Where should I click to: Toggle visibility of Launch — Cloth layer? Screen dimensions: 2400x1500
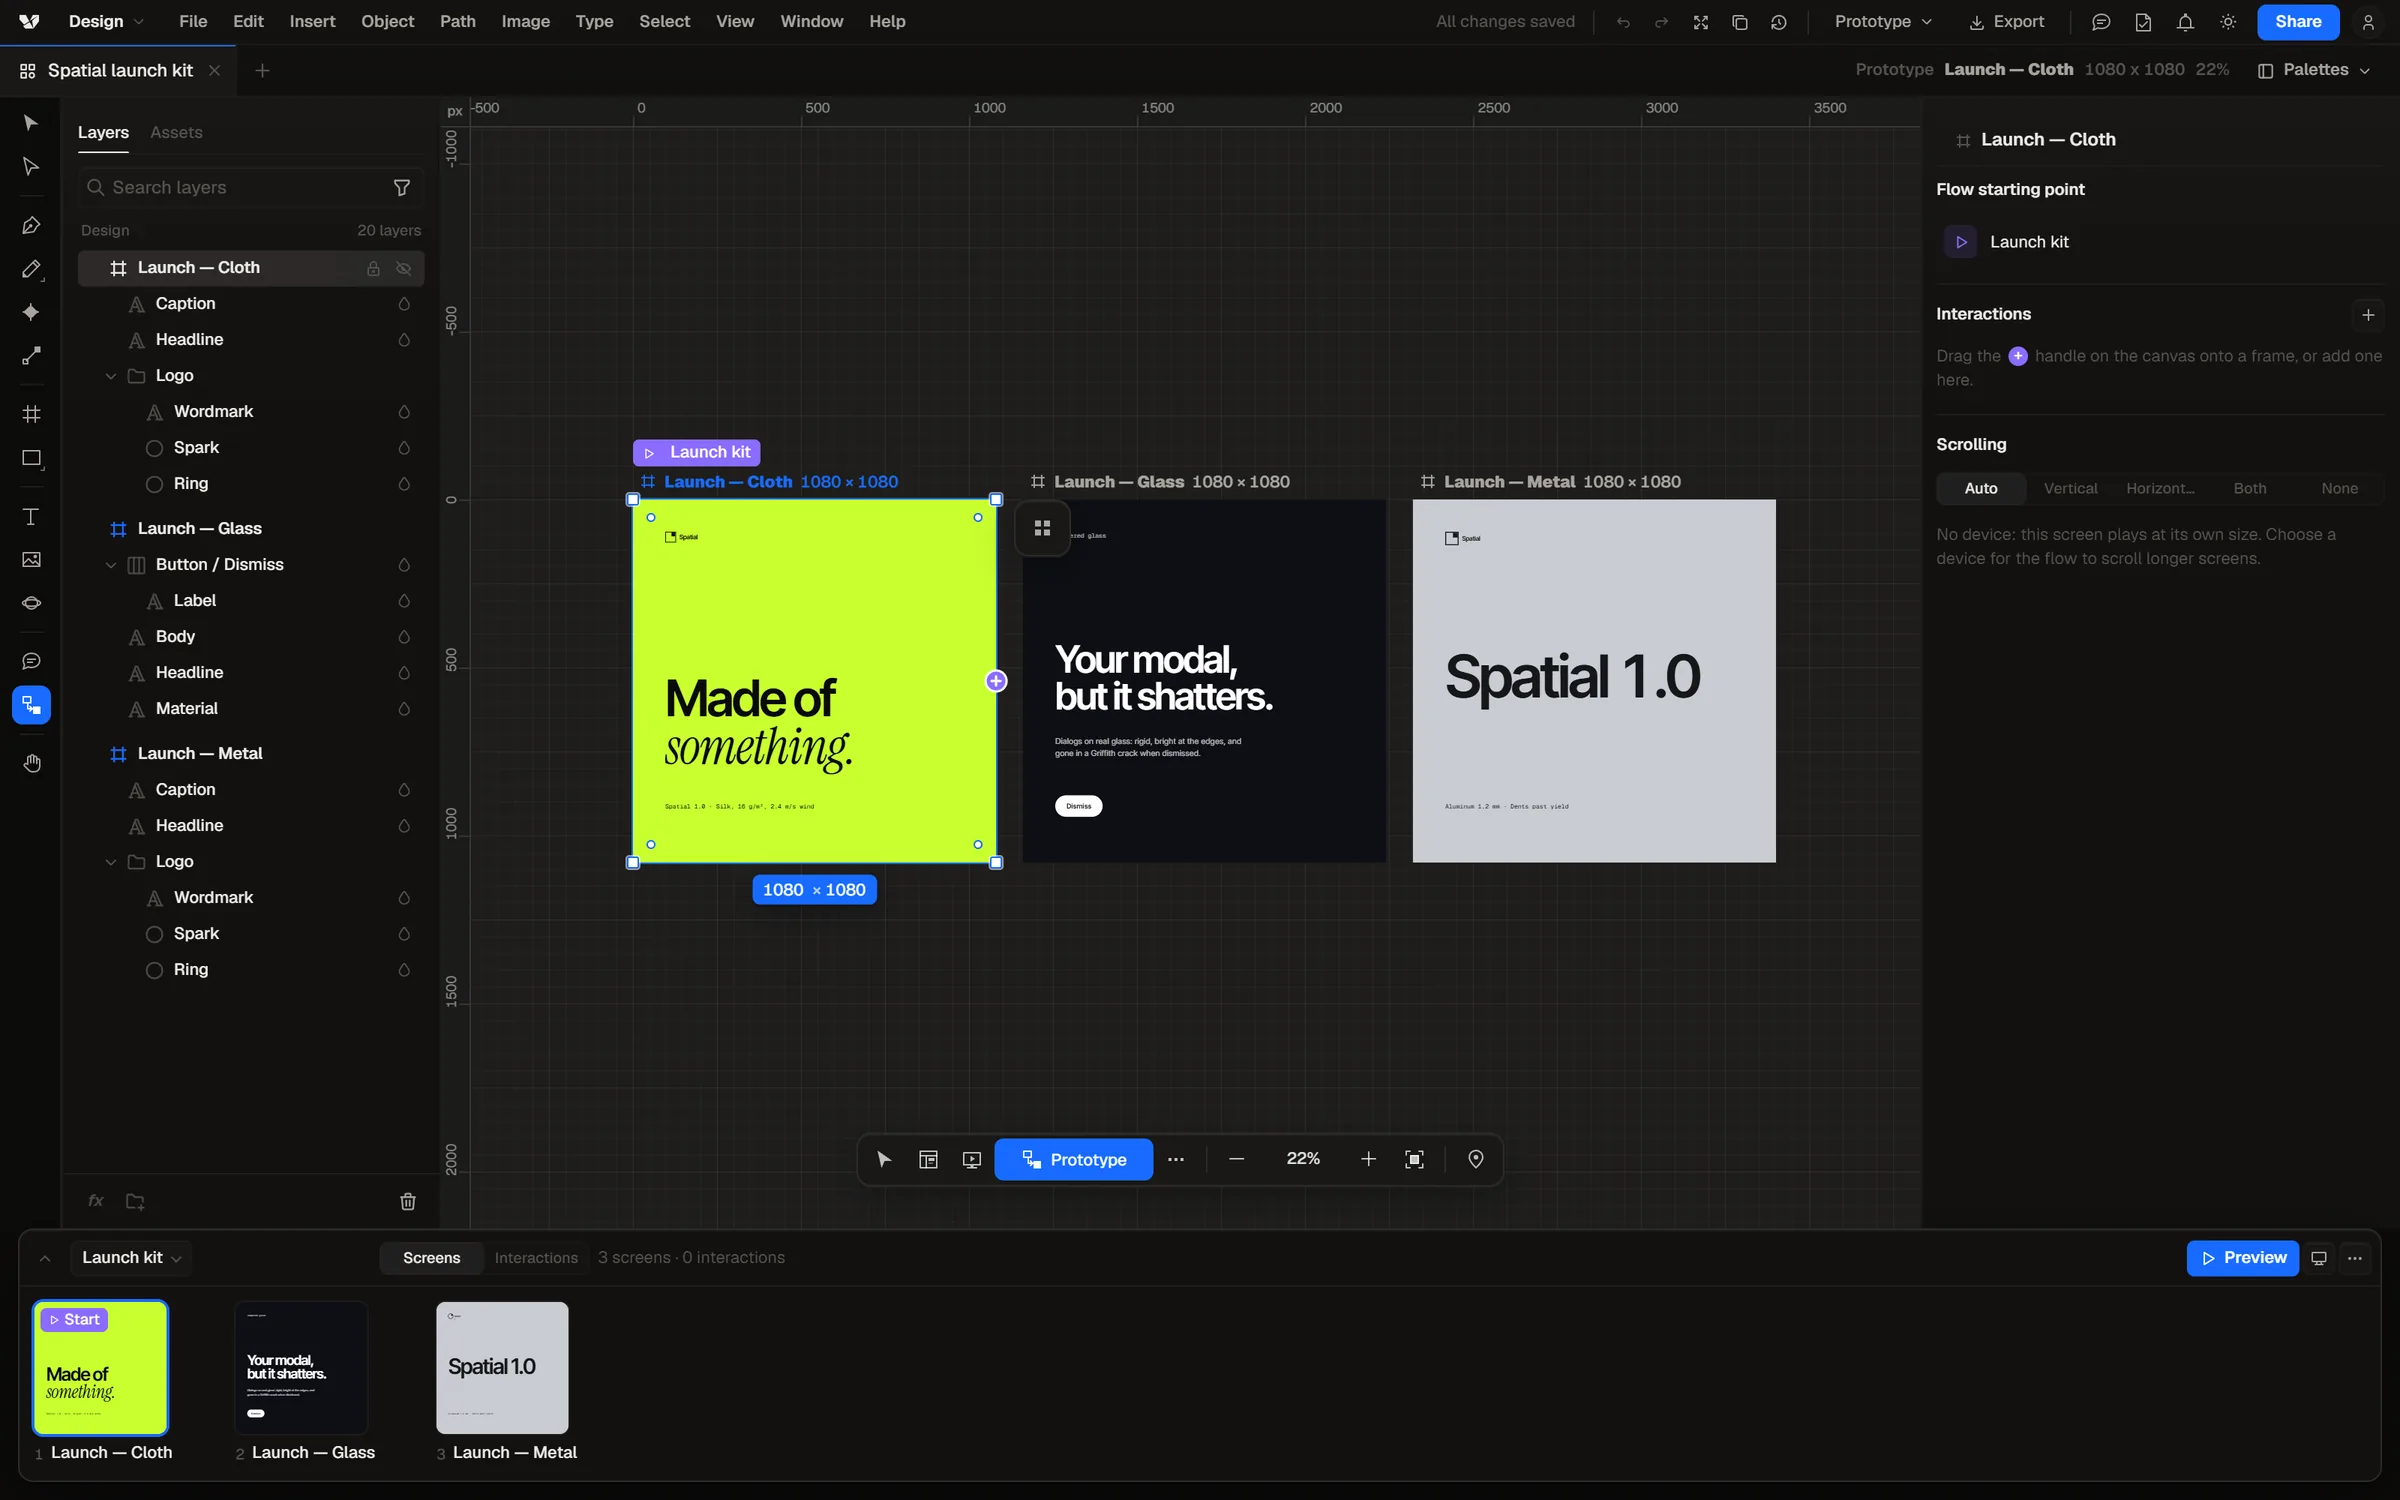tap(404, 268)
